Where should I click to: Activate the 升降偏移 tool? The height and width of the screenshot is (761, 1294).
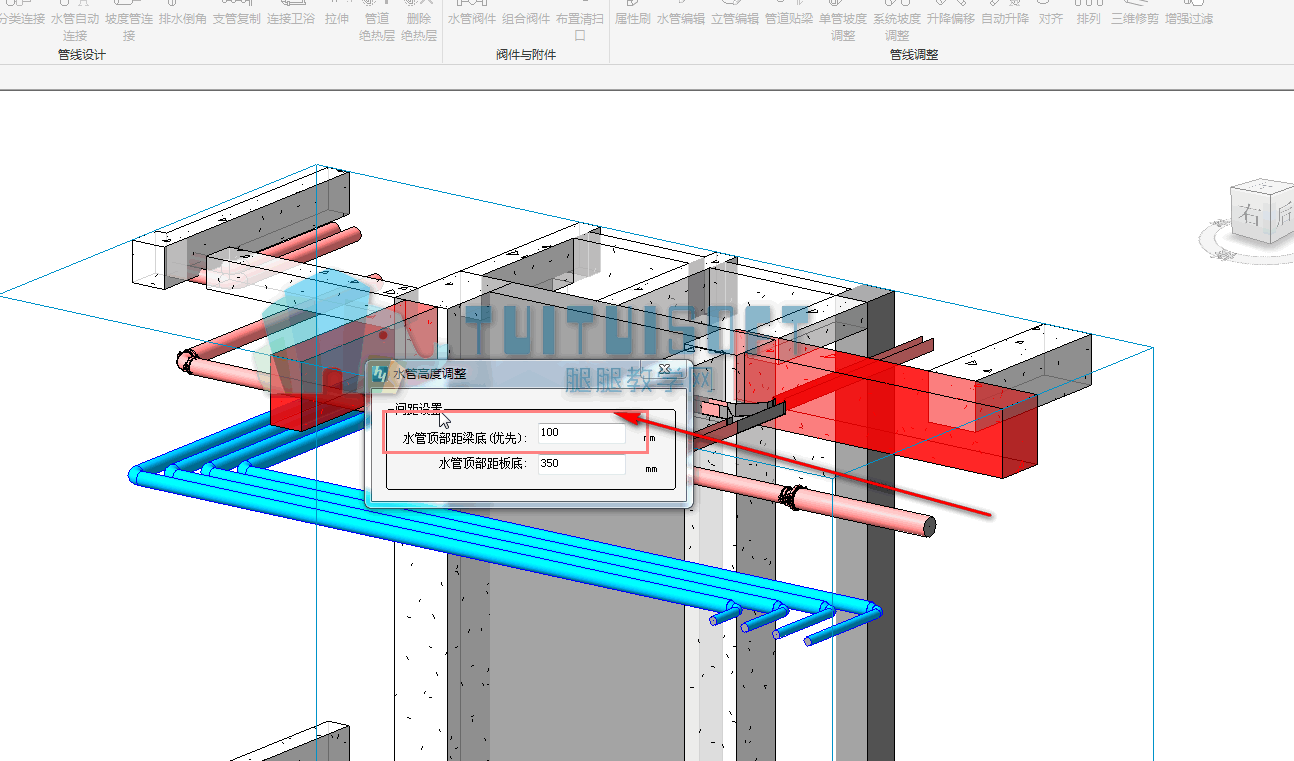tap(951, 15)
